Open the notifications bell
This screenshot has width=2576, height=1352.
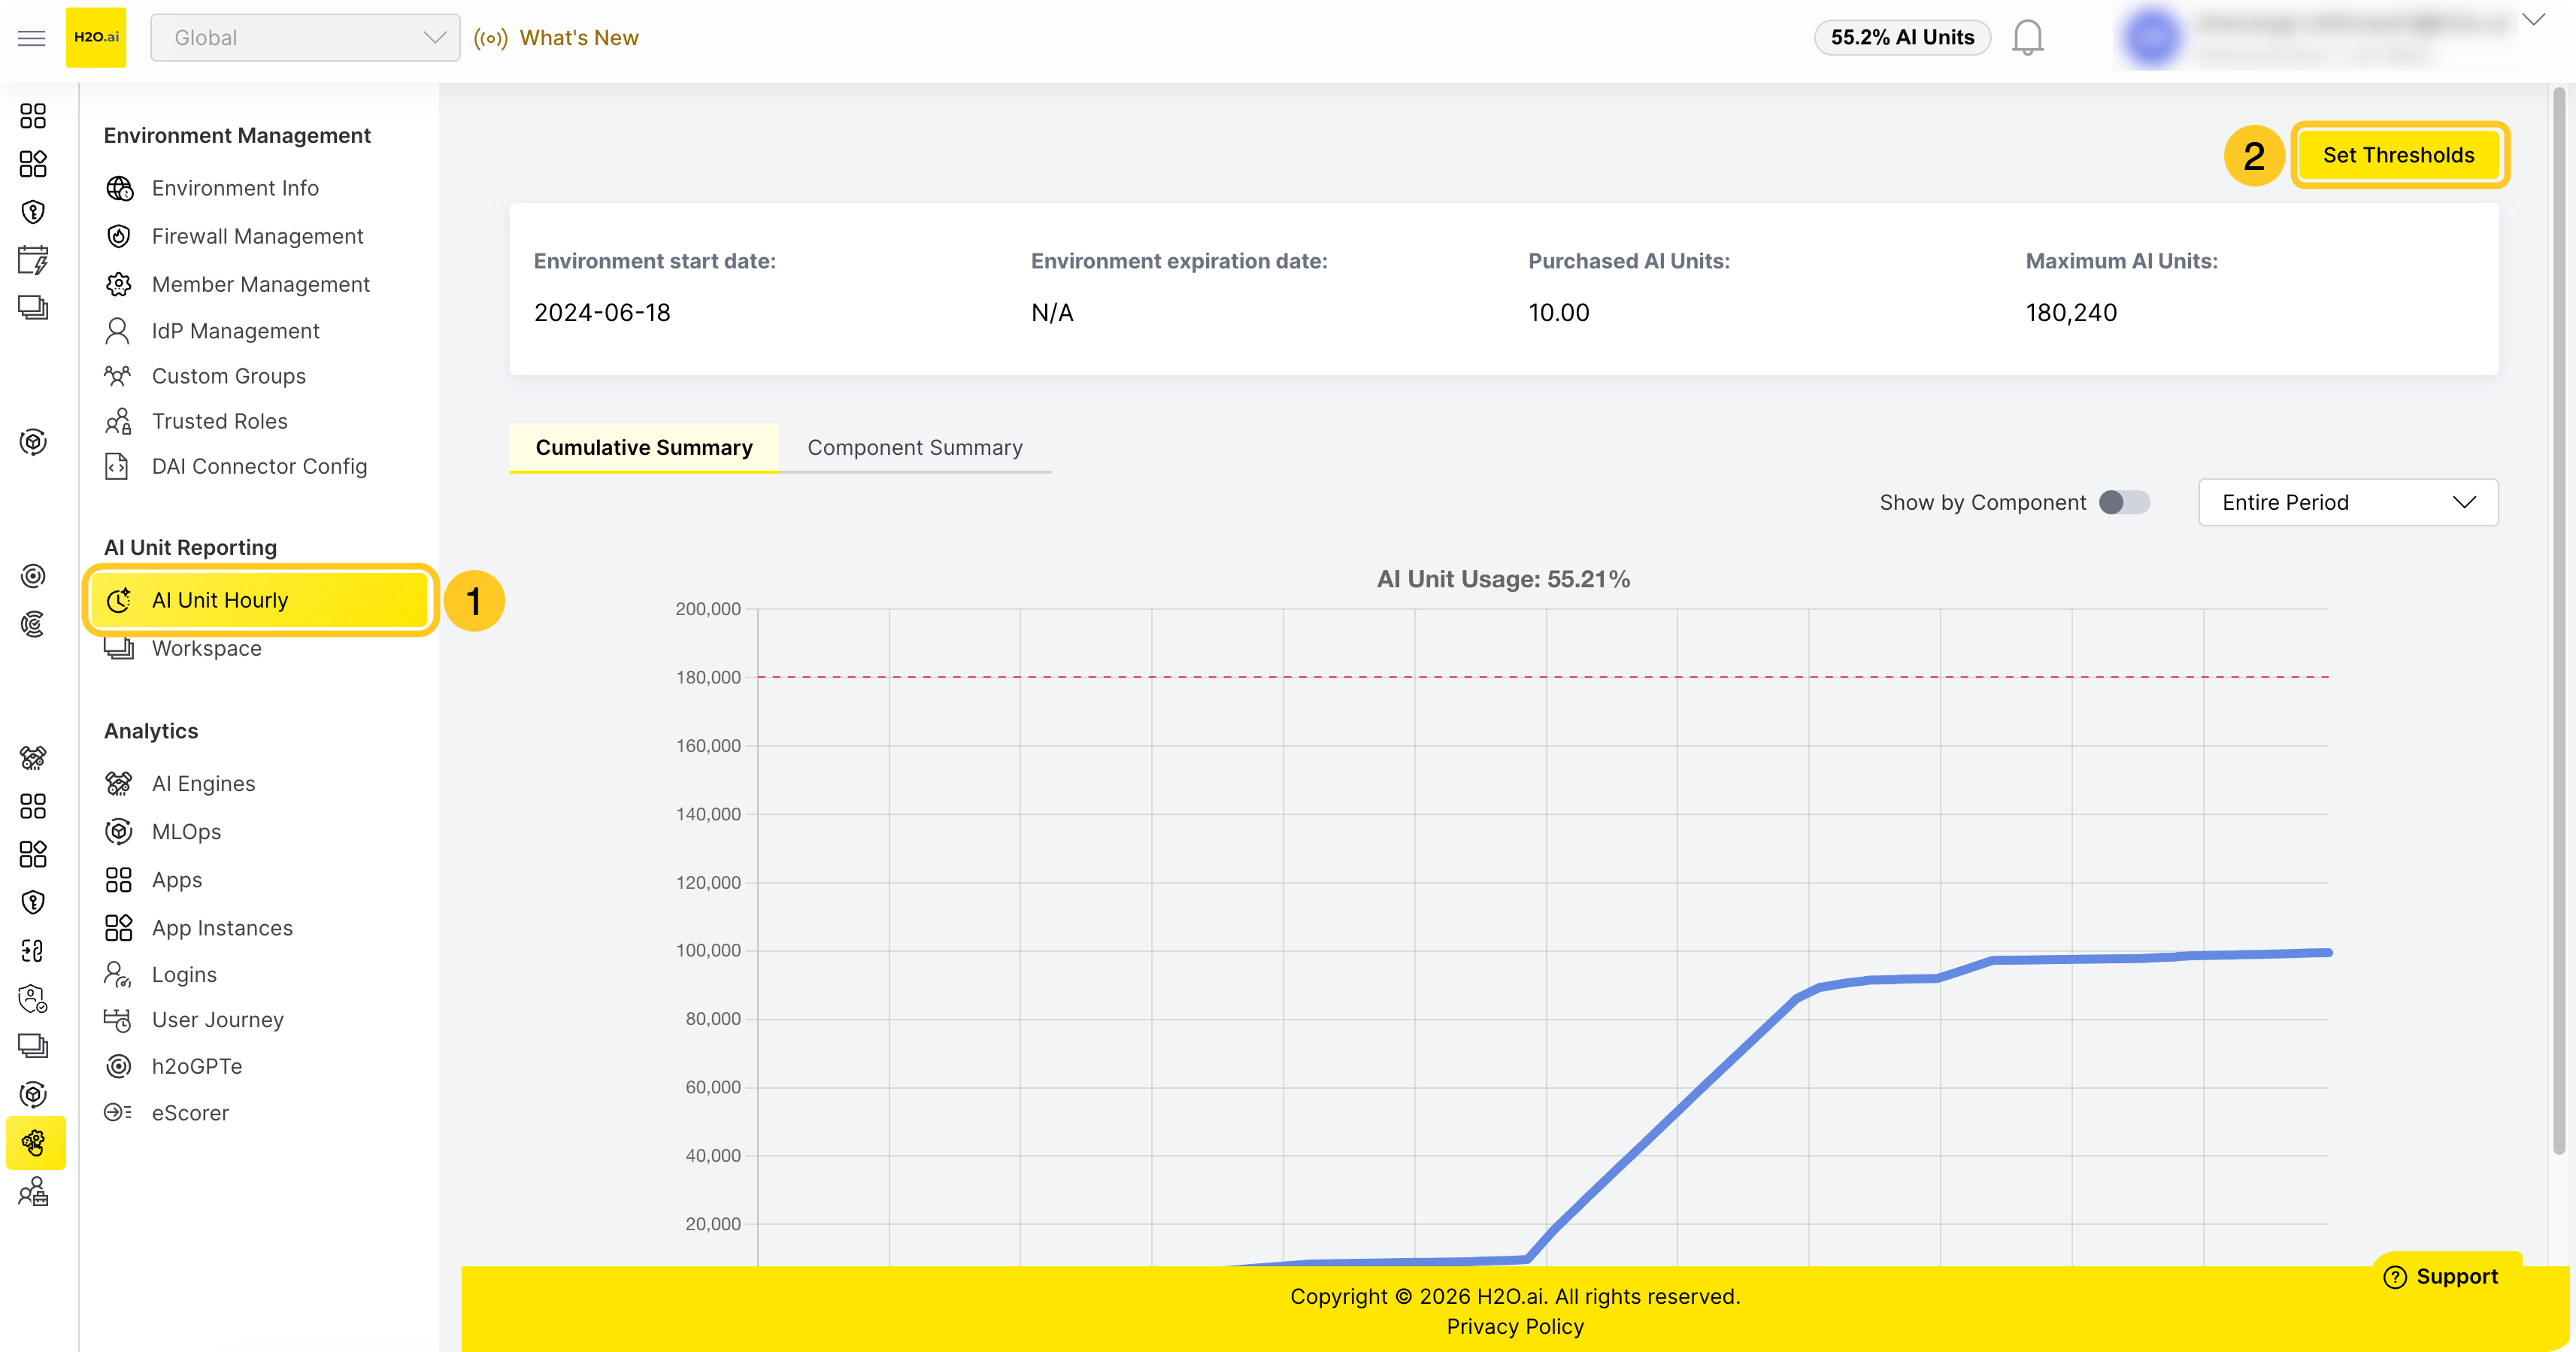(2027, 38)
